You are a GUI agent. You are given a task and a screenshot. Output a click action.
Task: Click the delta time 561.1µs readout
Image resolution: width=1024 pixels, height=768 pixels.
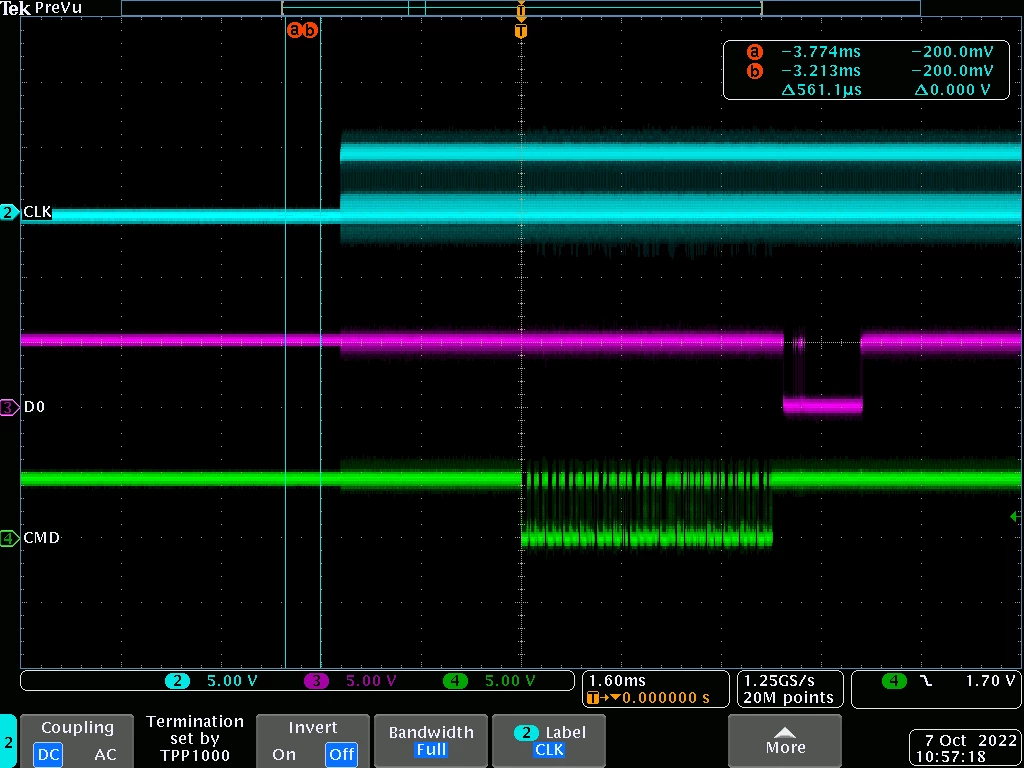click(821, 89)
